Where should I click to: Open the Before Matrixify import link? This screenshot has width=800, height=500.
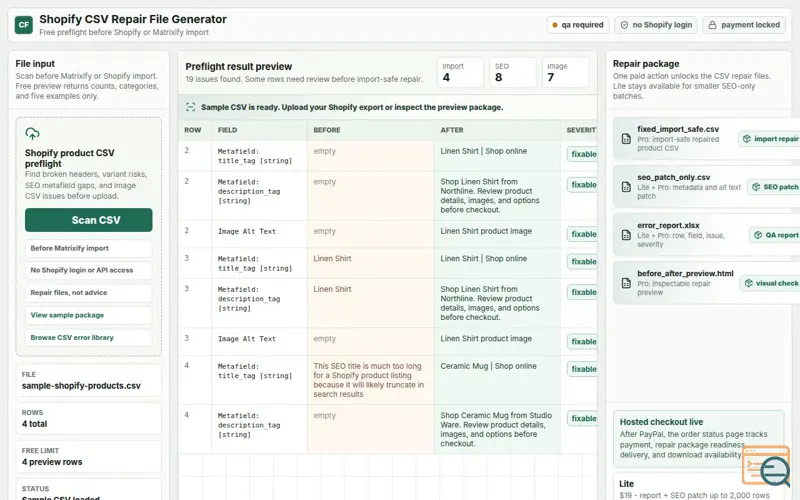88,248
